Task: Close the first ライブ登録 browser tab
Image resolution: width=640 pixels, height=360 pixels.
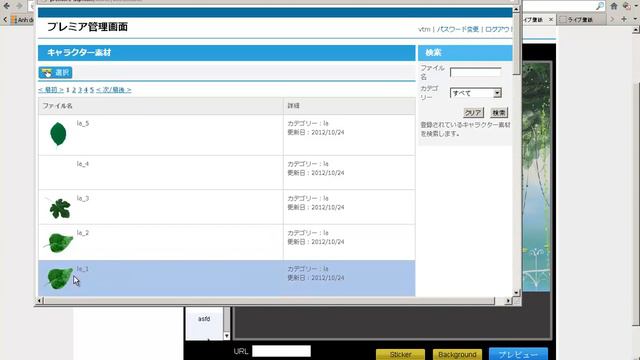Action: 551,19
